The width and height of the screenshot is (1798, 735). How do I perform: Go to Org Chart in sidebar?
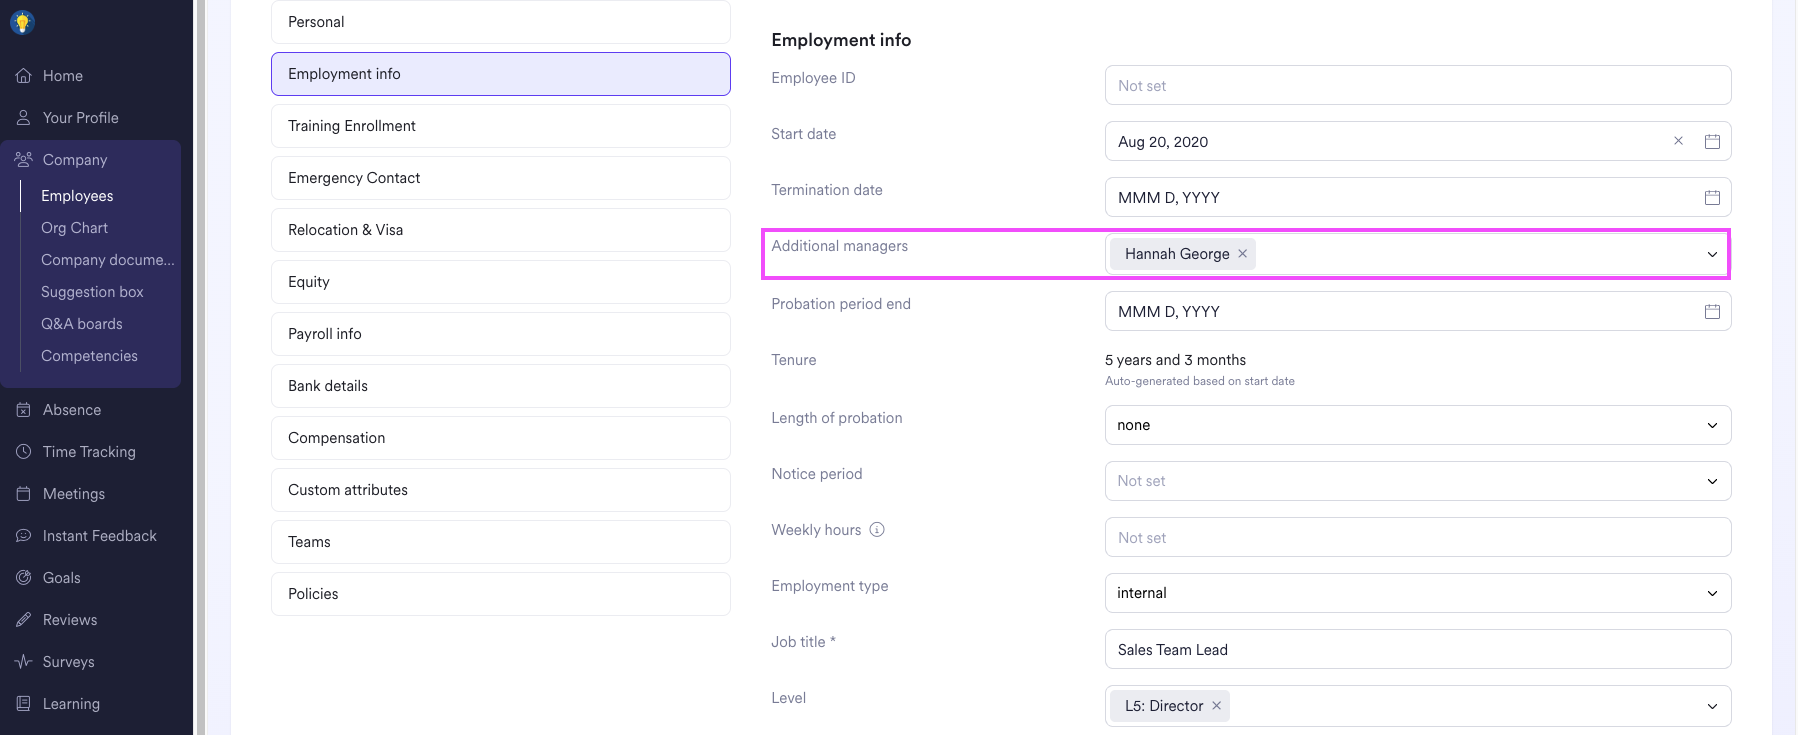[x=74, y=228]
